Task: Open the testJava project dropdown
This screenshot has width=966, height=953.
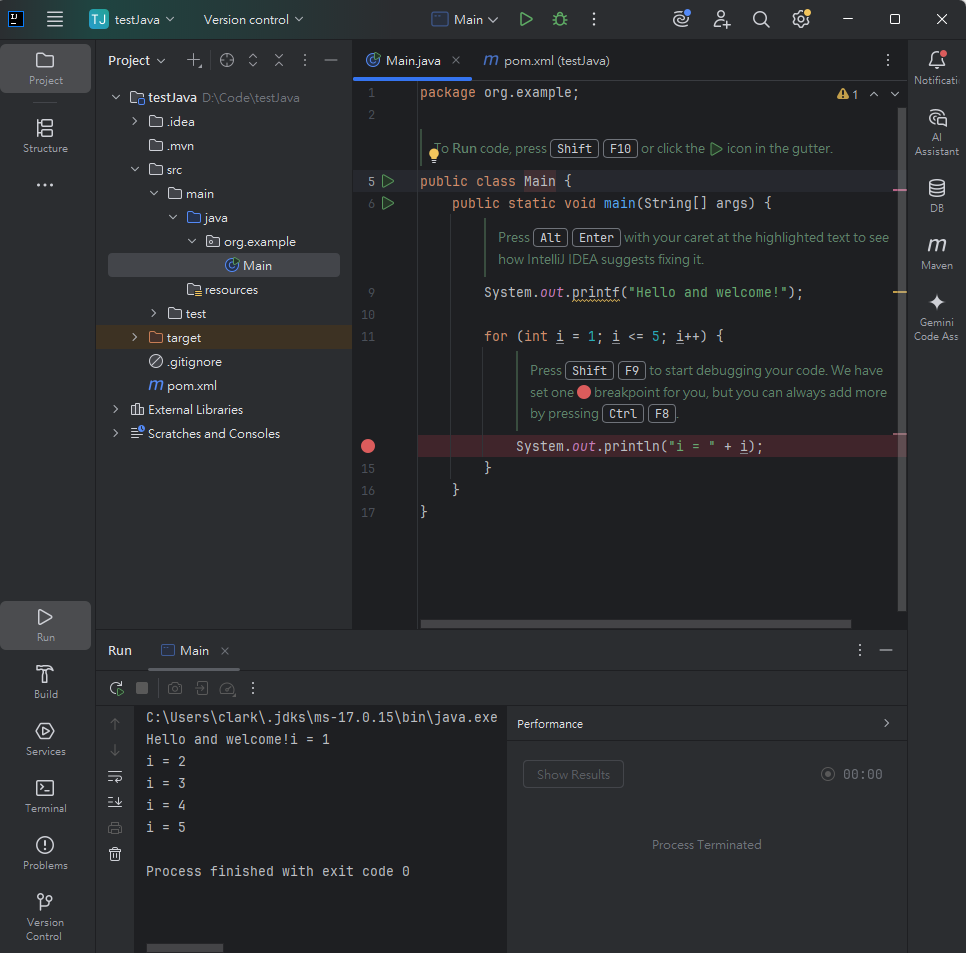Action: [132, 19]
